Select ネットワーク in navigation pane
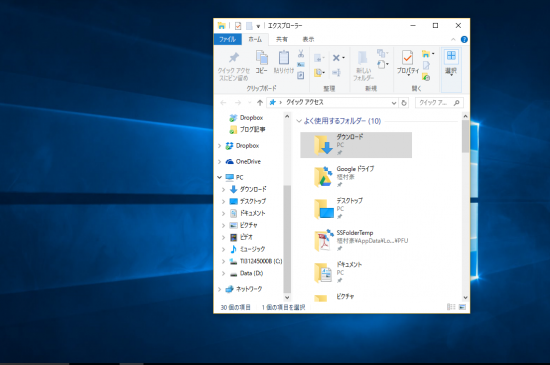The width and height of the screenshot is (550, 365). [244, 289]
